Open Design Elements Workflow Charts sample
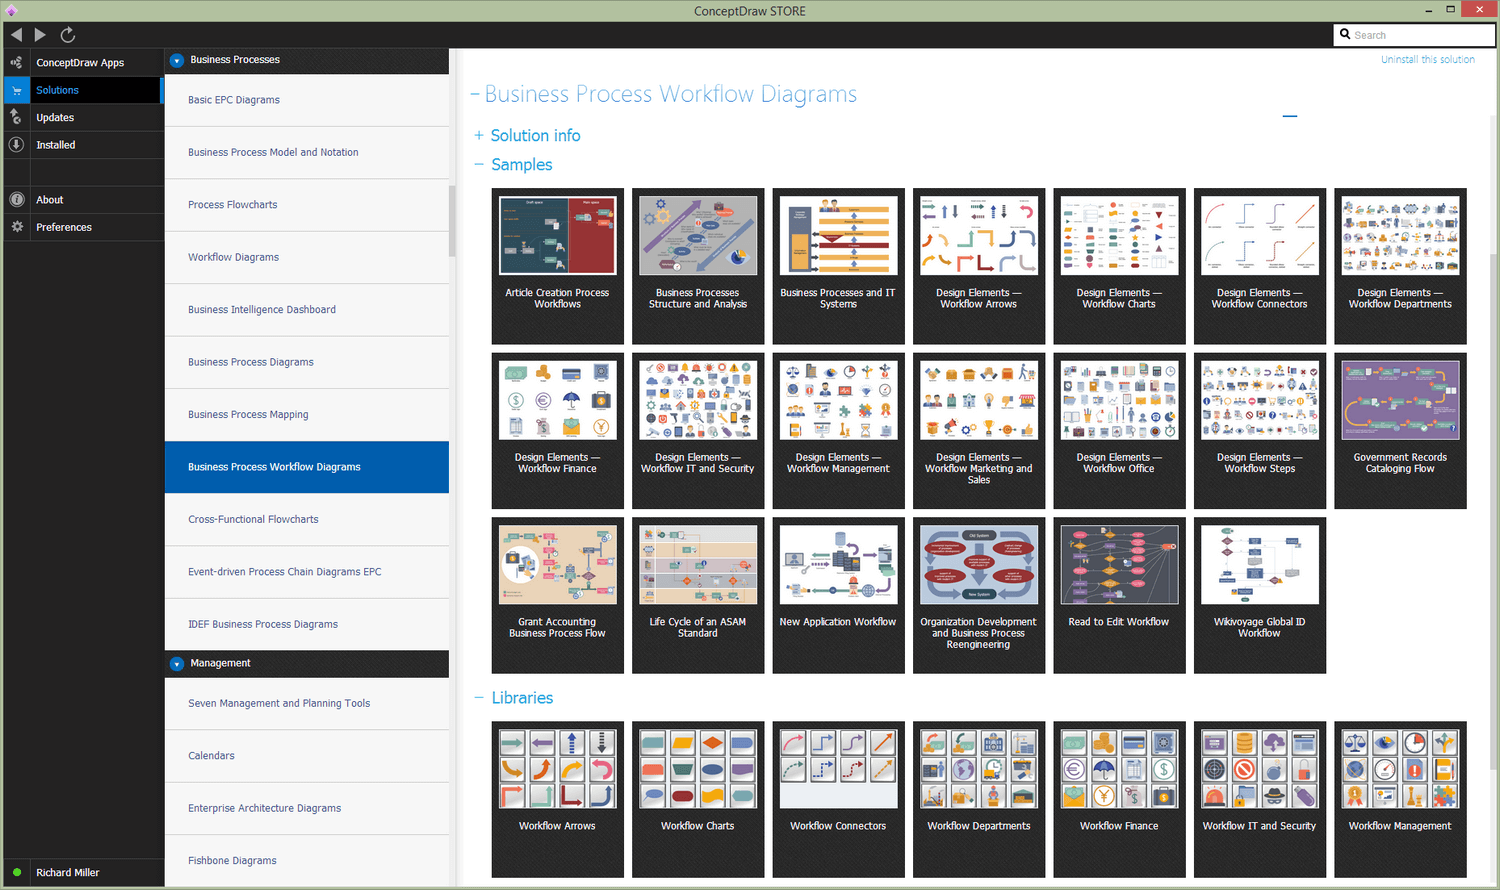 coord(1119,266)
